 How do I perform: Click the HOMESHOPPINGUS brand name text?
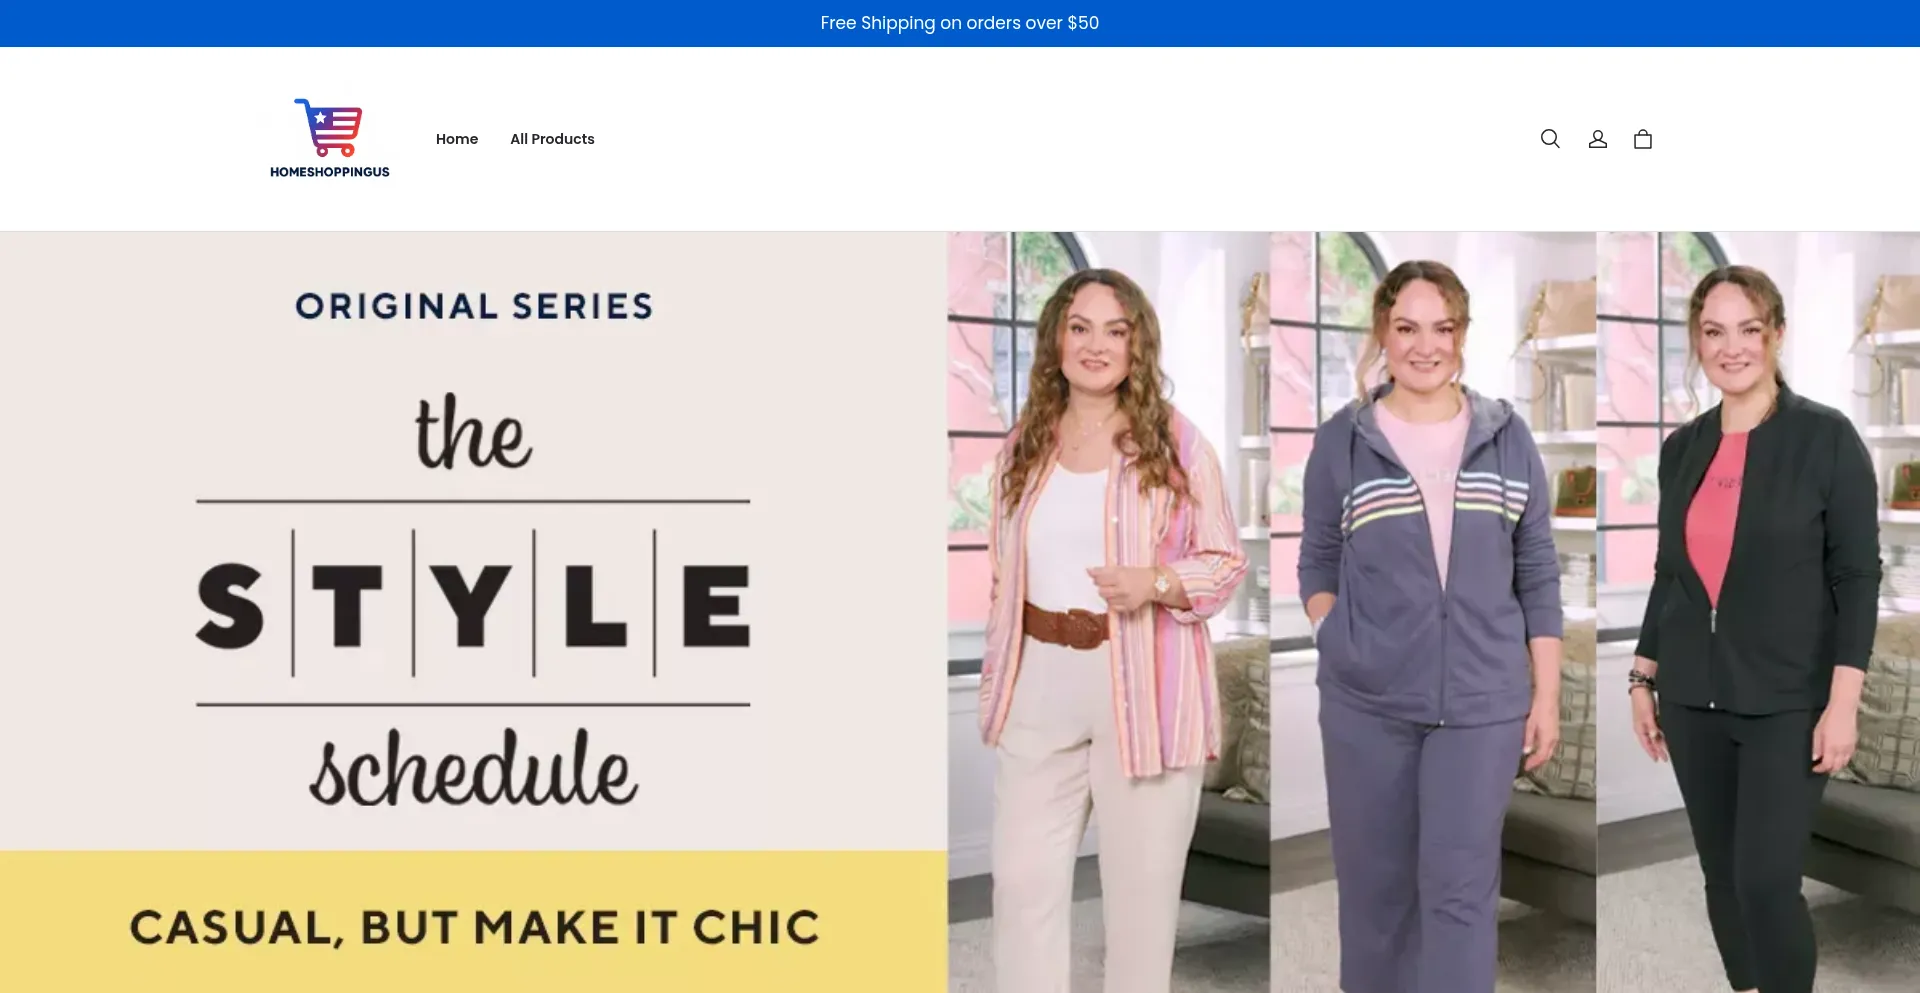coord(330,172)
